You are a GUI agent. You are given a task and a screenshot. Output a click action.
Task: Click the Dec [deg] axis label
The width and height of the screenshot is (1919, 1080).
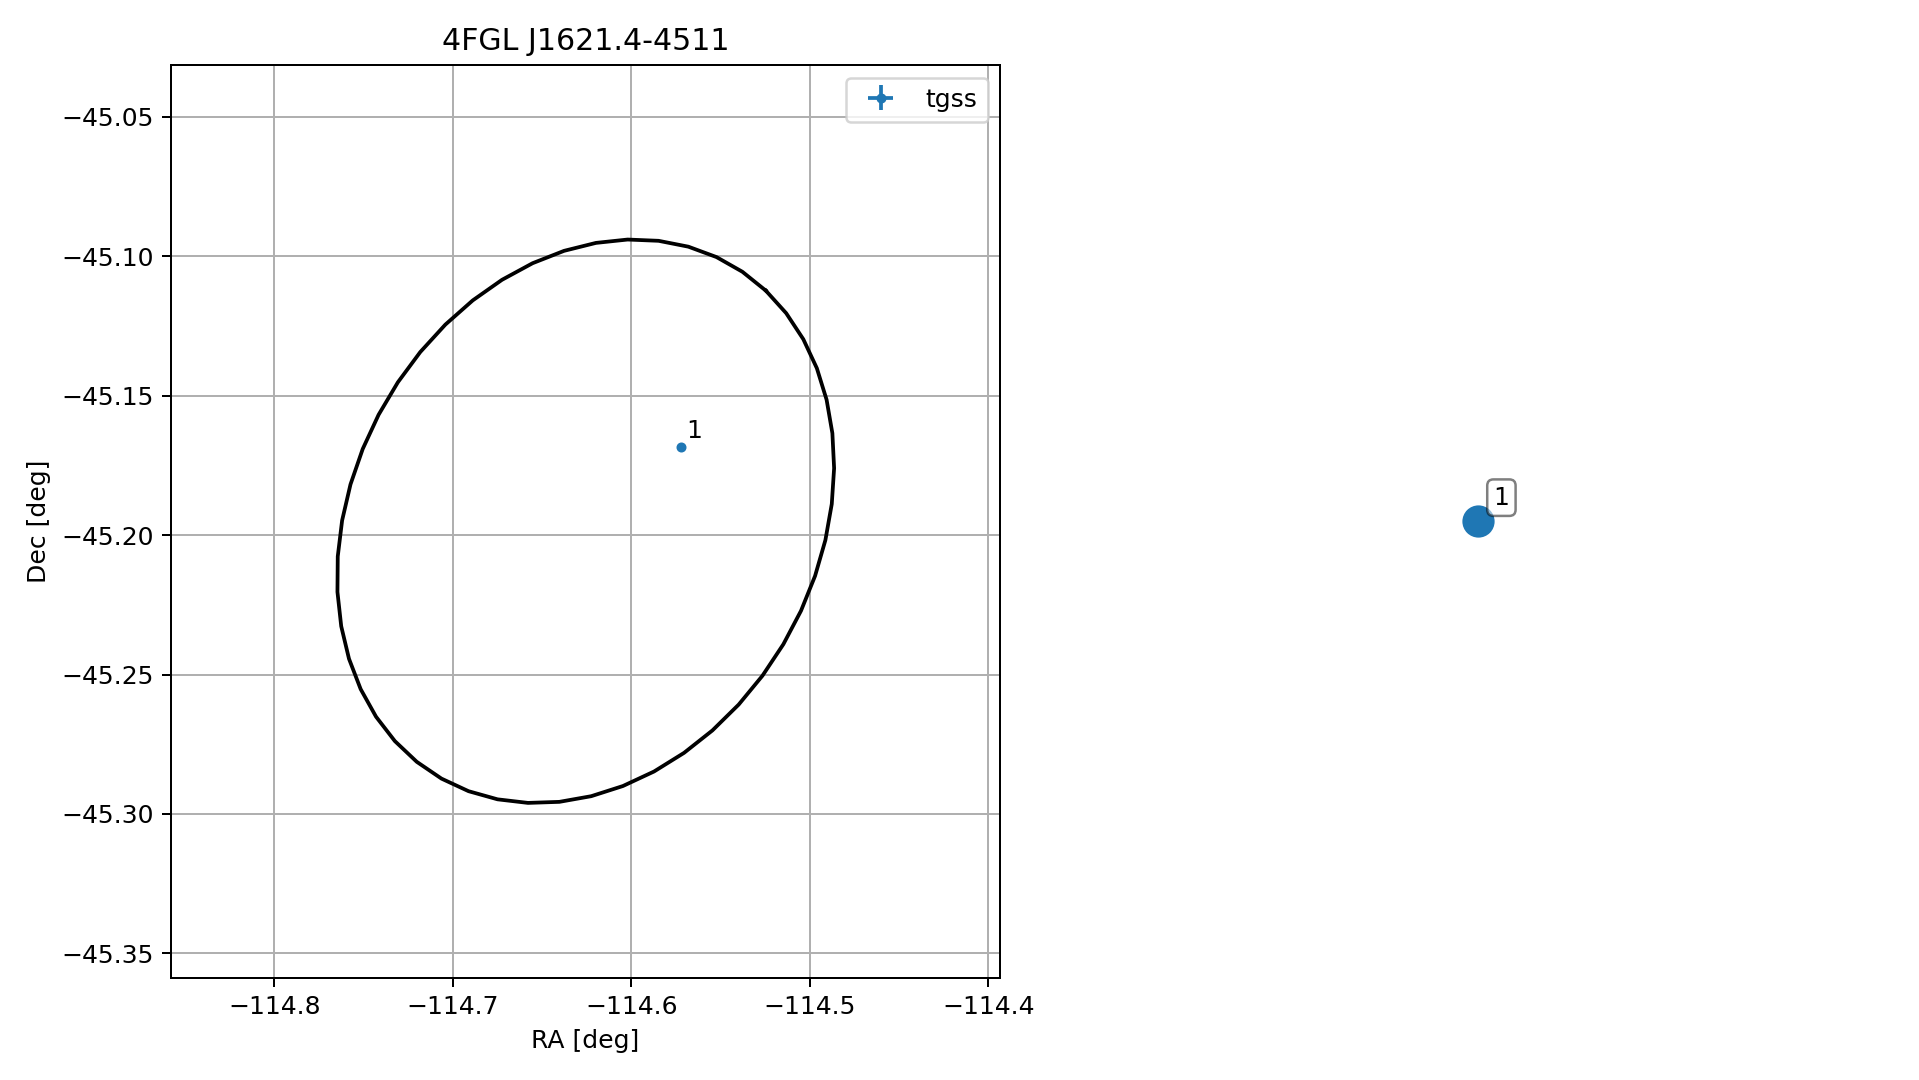pyautogui.click(x=37, y=522)
